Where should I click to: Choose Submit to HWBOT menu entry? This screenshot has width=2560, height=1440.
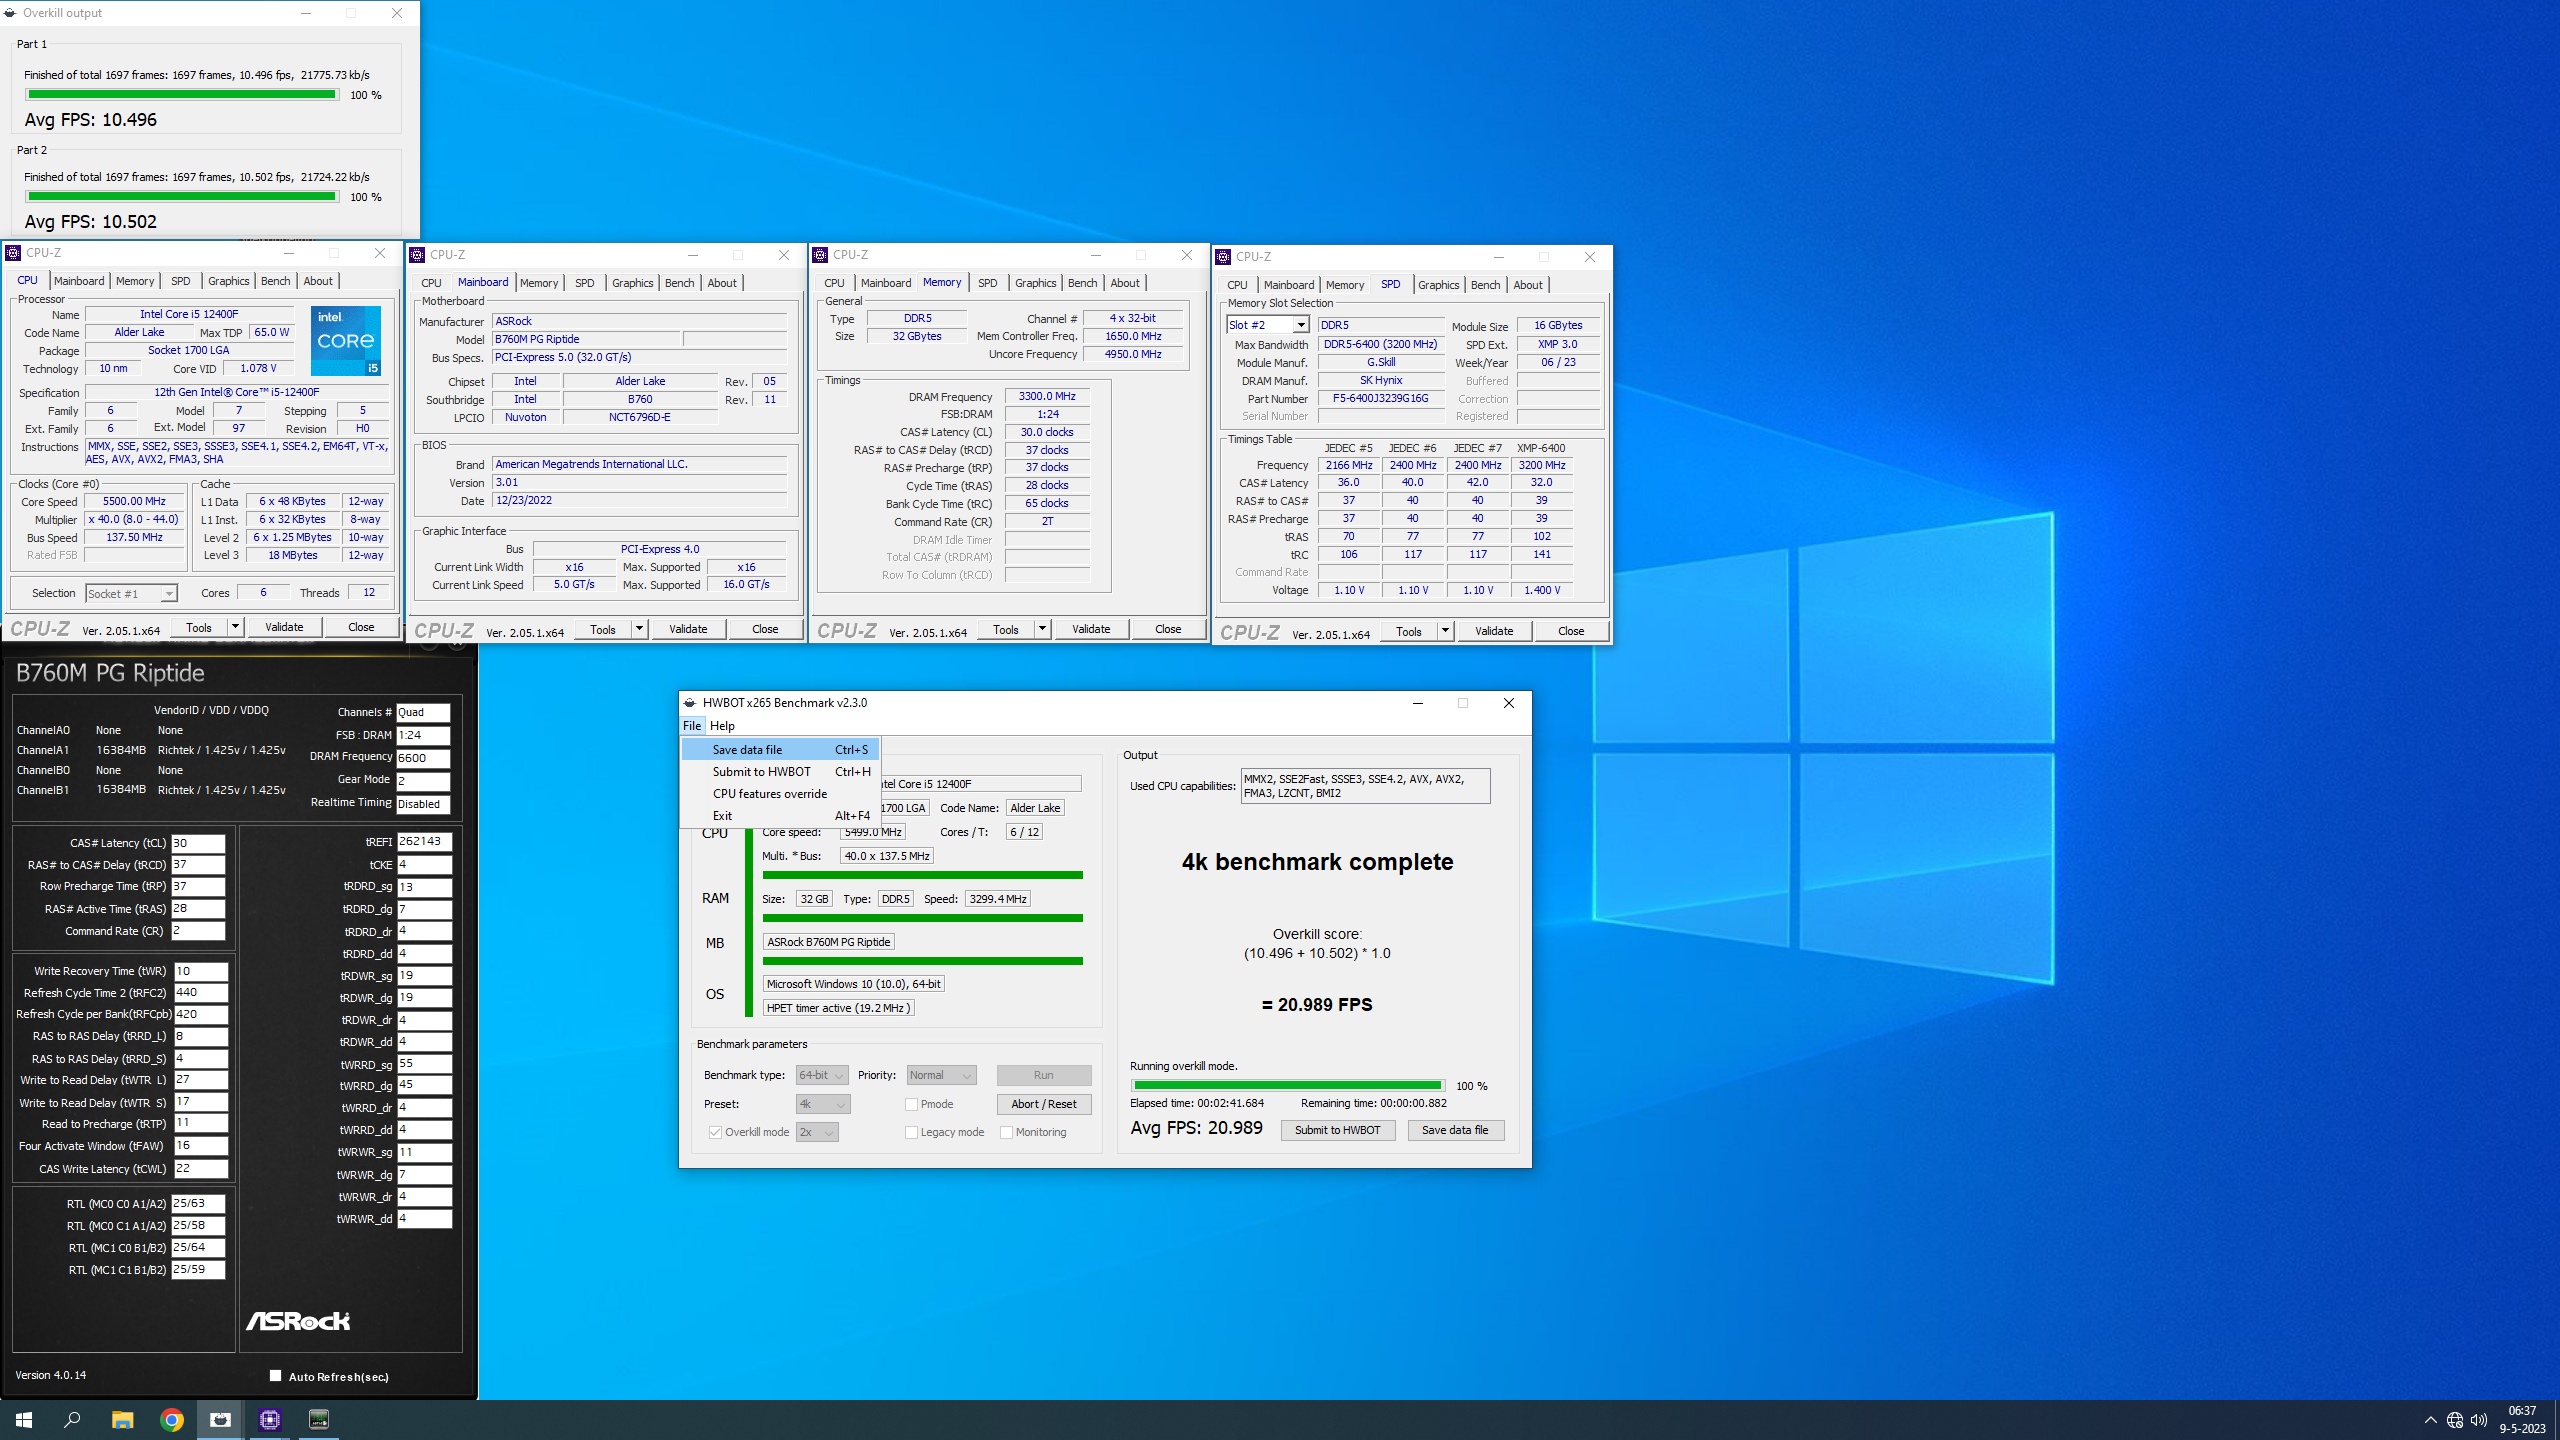click(780, 772)
